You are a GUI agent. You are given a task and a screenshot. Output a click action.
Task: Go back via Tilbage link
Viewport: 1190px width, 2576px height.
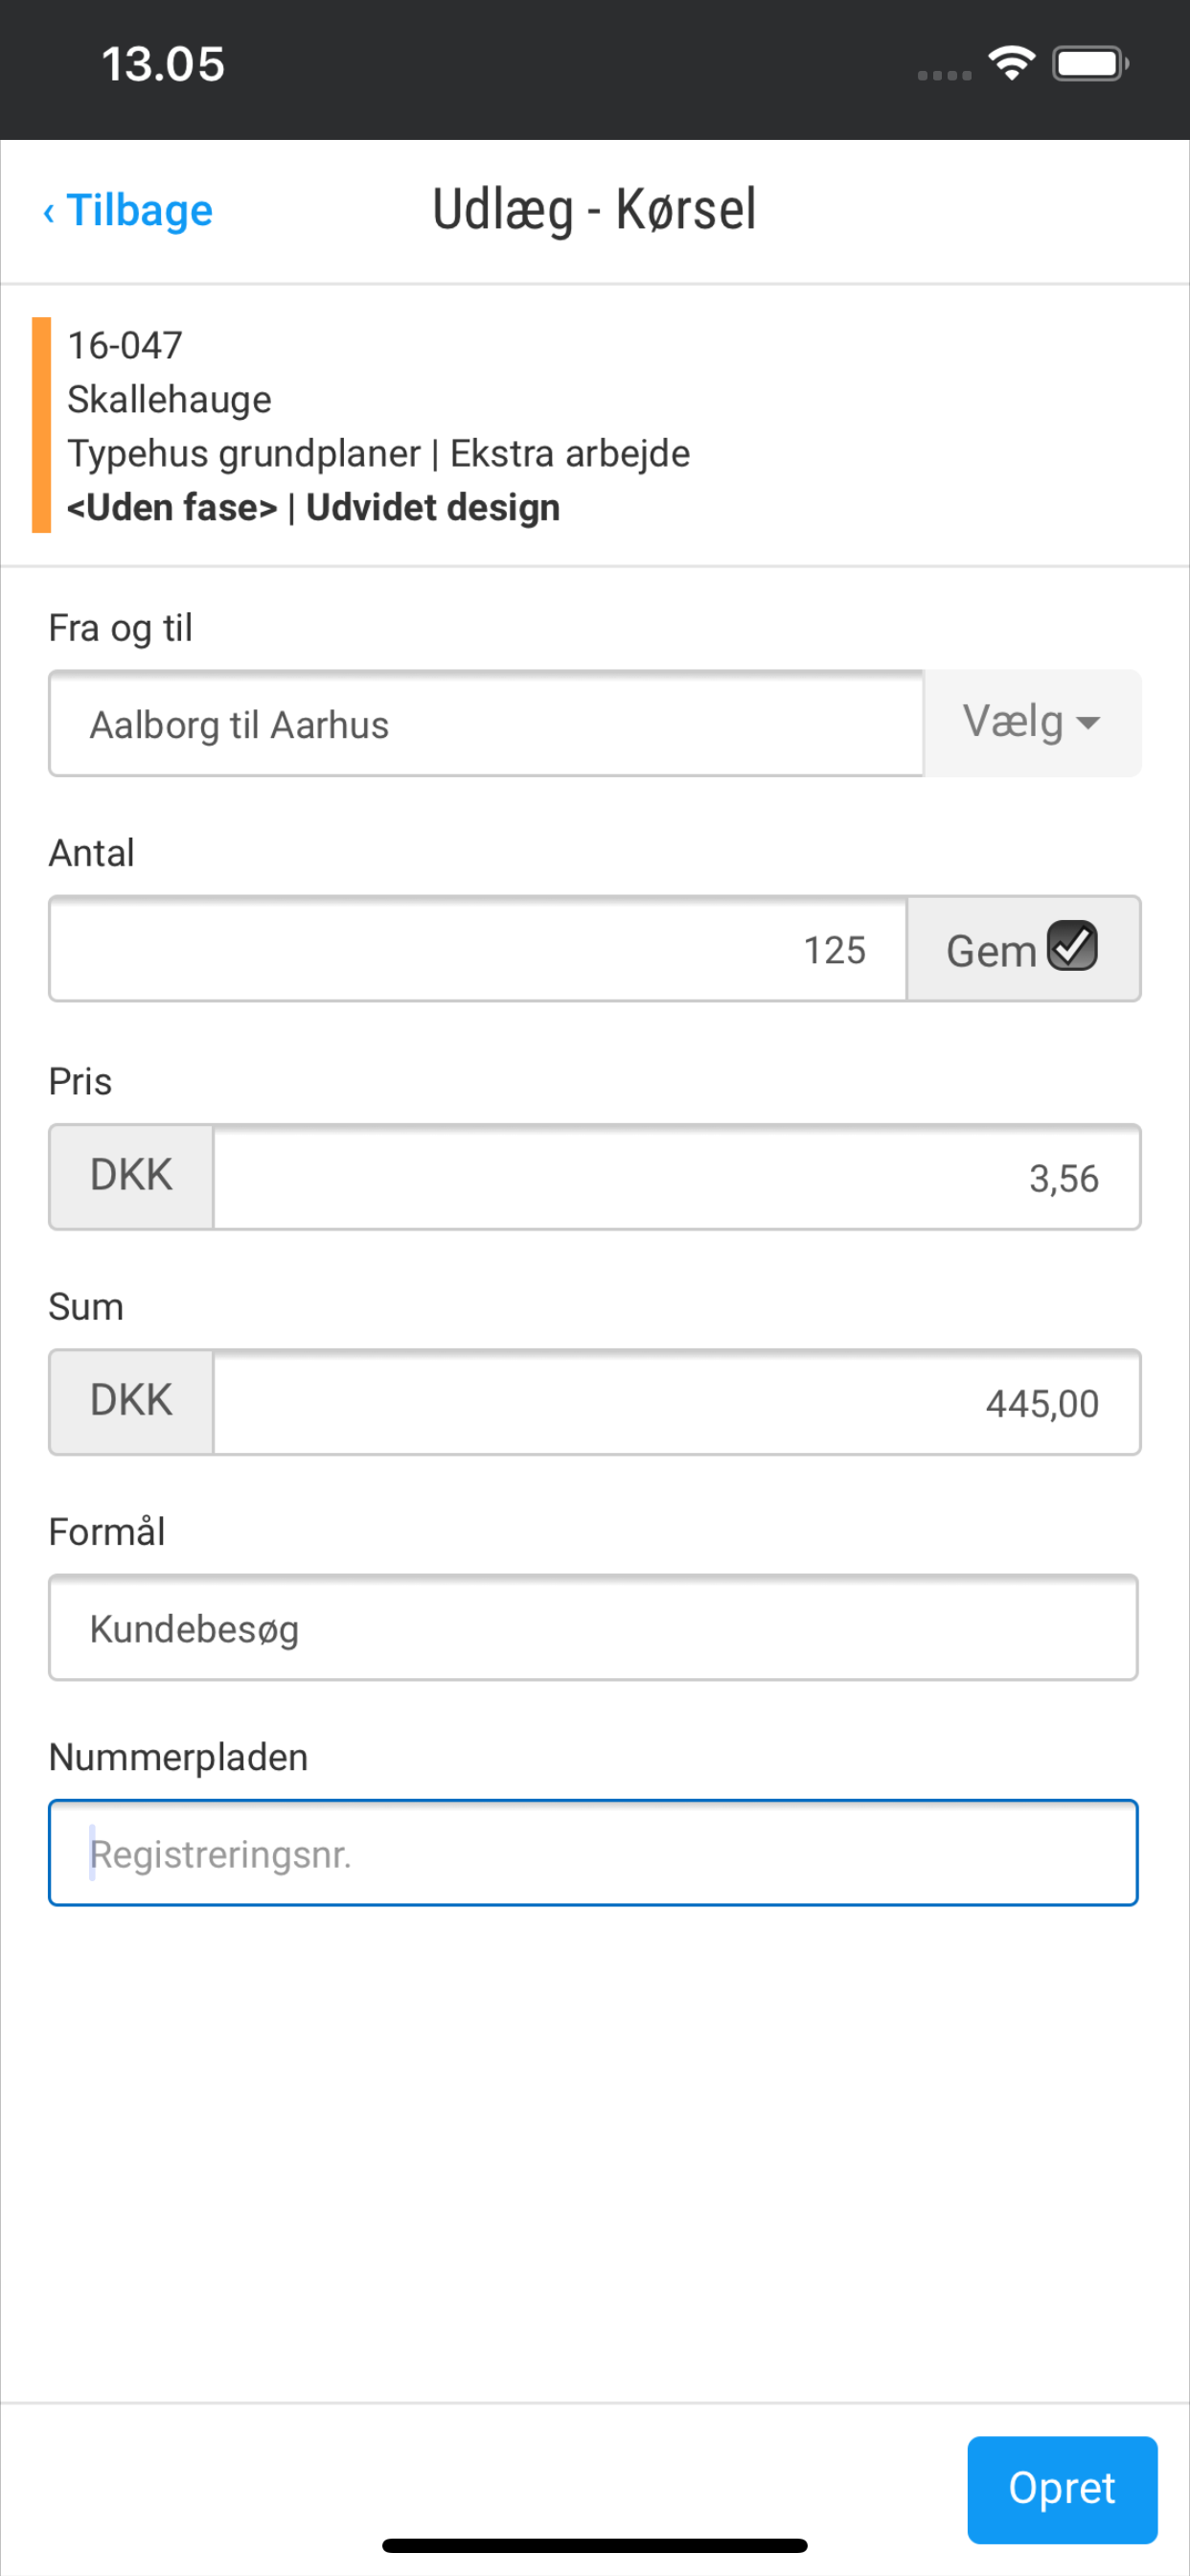tap(139, 211)
